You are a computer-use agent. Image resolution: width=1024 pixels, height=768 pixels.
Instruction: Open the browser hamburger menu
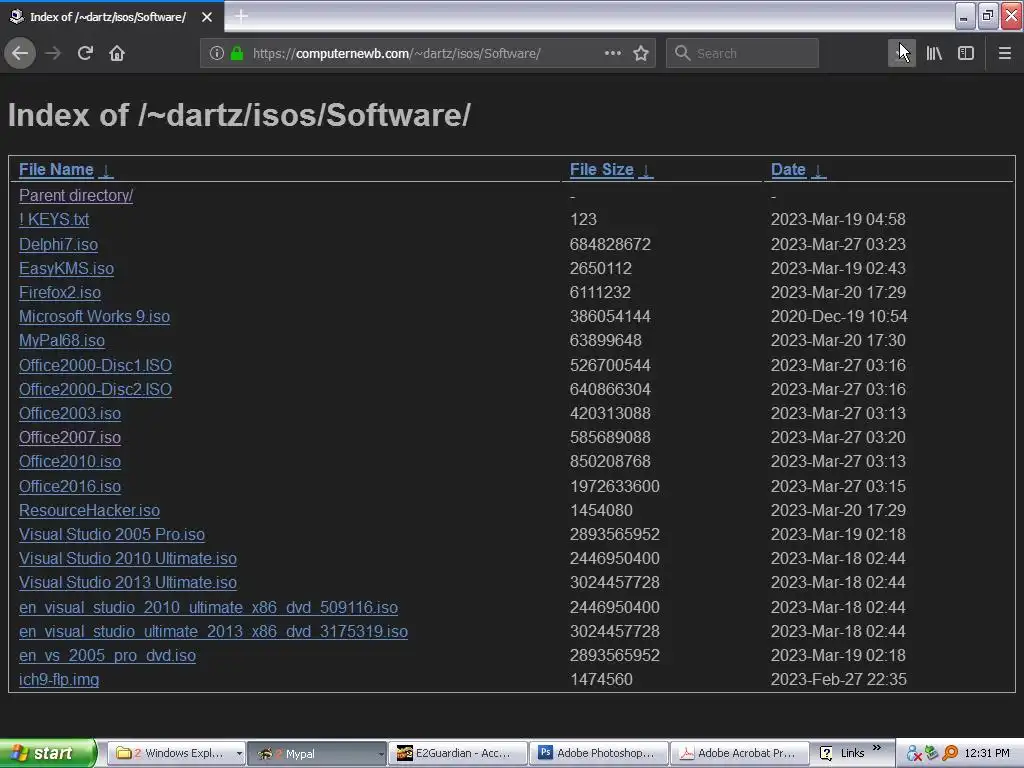tap(1005, 53)
